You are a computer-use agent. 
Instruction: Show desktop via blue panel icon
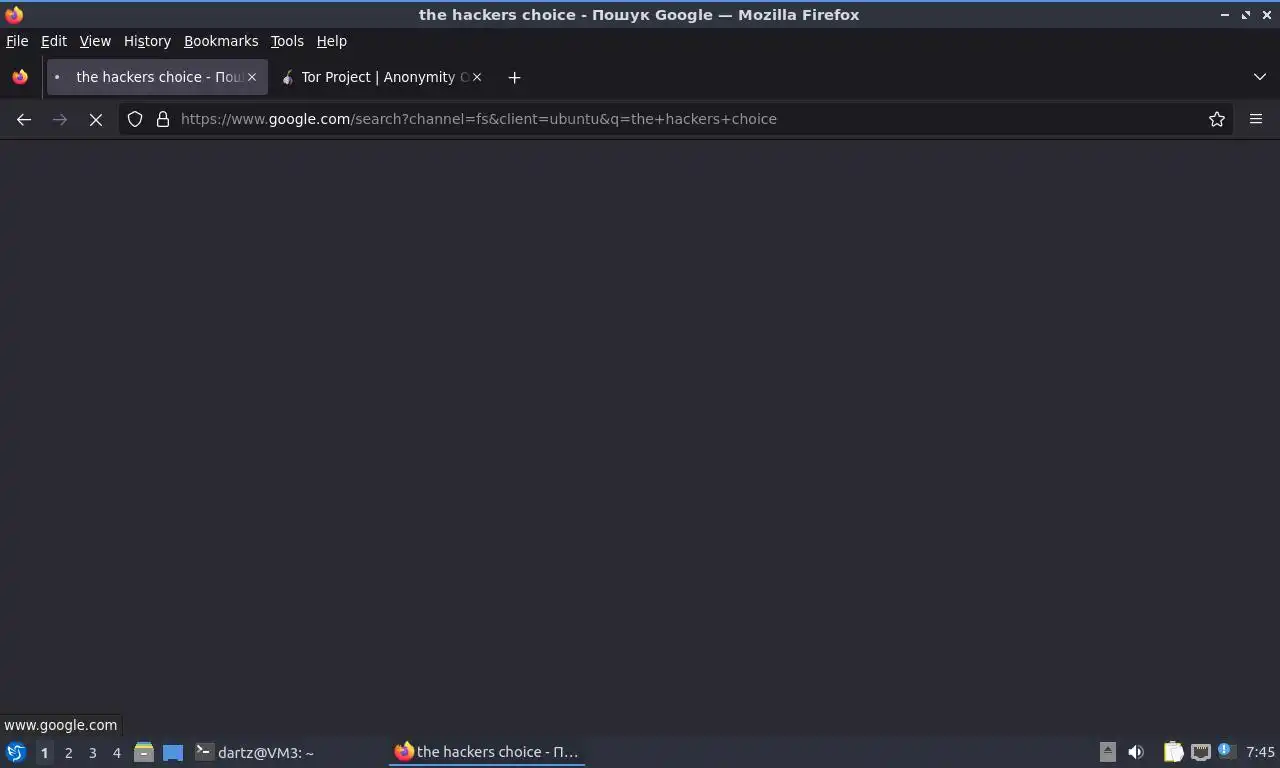(173, 752)
